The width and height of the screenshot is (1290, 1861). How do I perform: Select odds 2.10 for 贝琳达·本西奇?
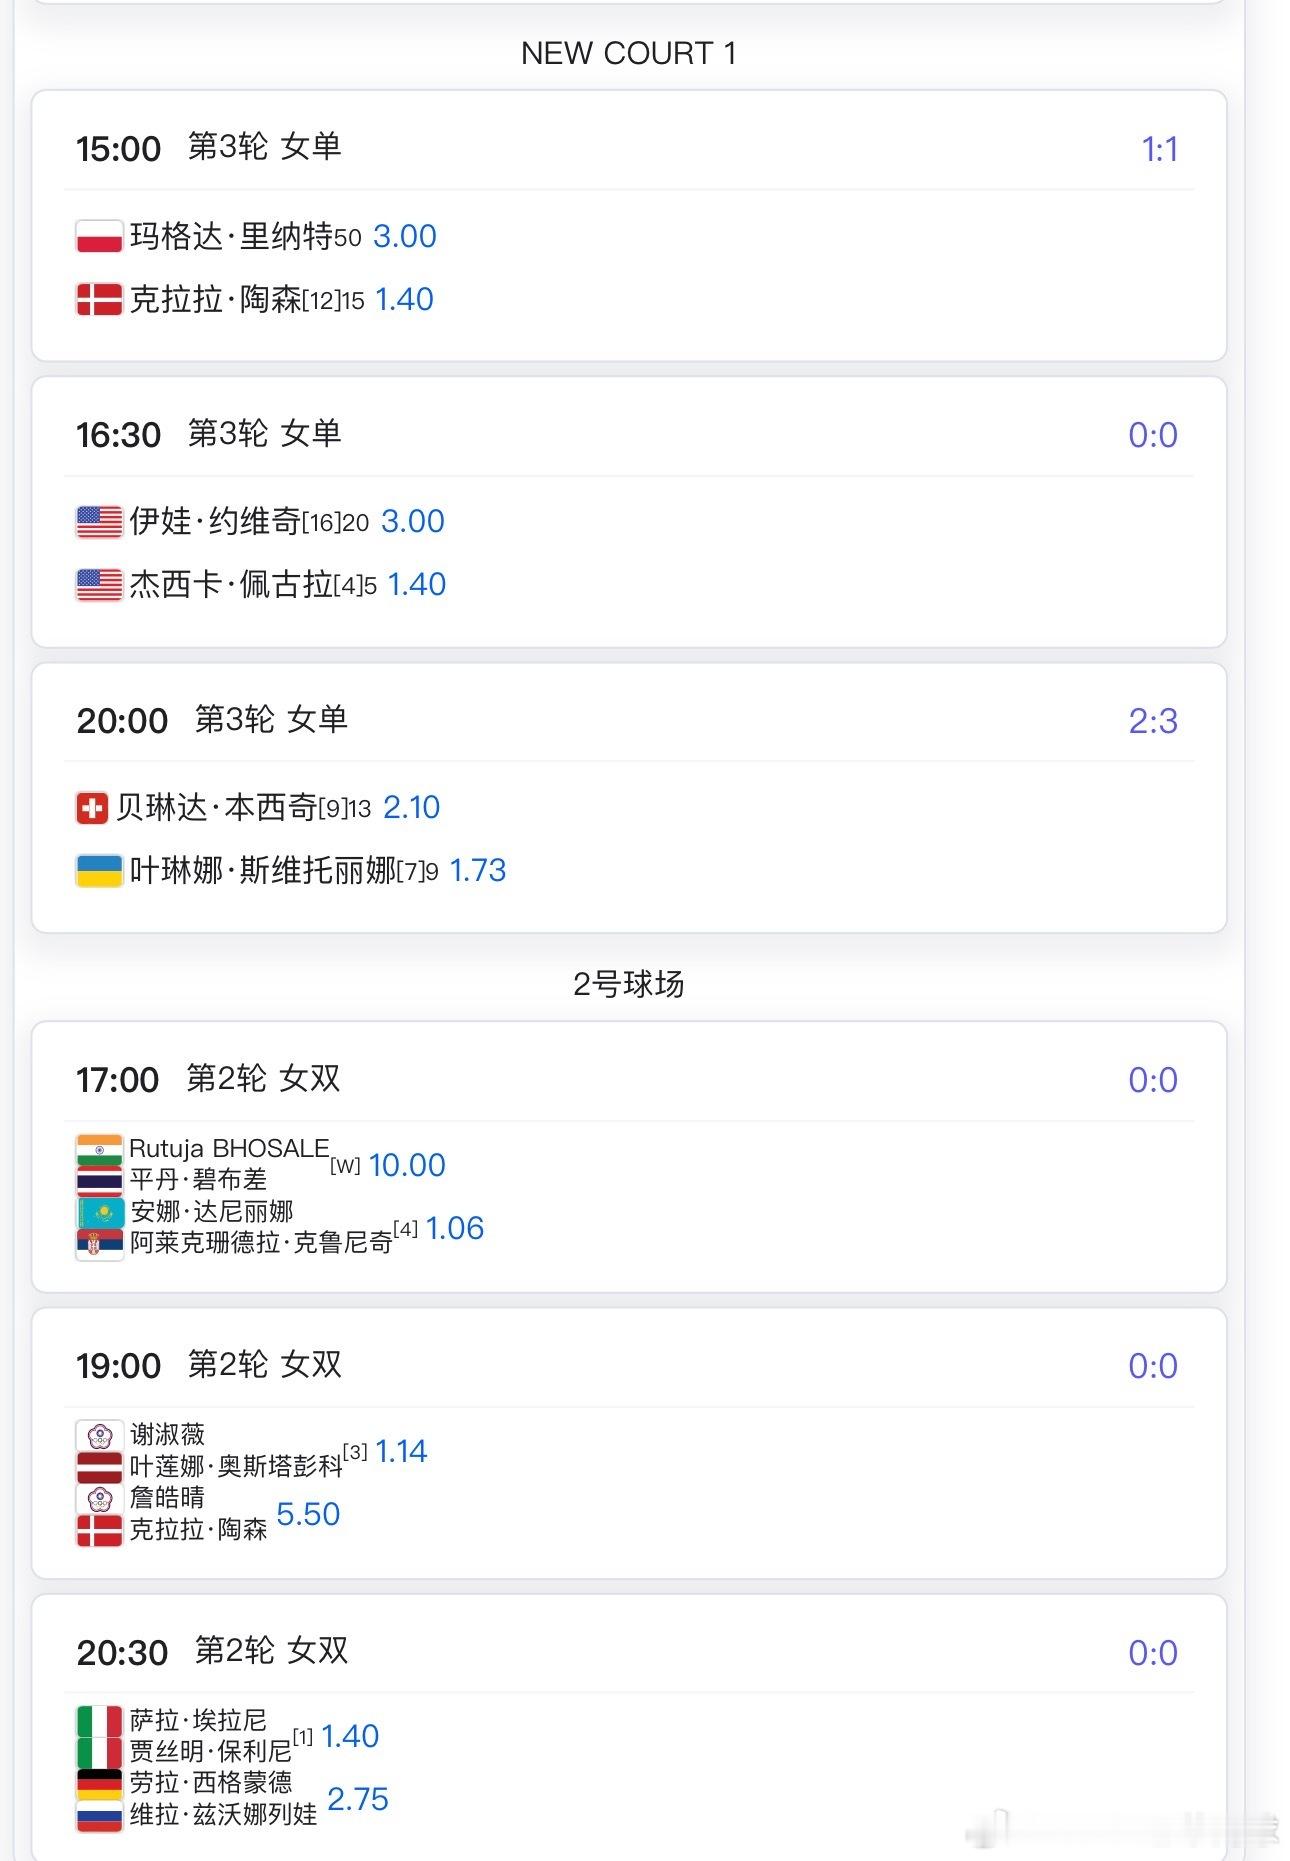pos(411,808)
